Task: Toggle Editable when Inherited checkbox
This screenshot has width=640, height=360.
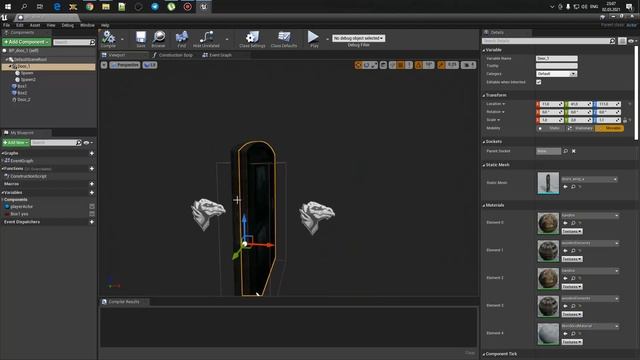Action: click(x=539, y=82)
